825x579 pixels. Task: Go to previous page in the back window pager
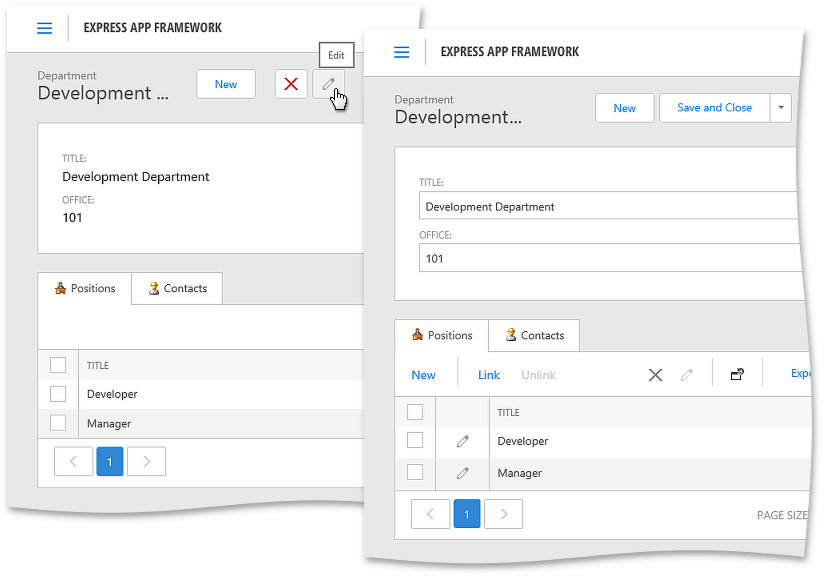[73, 461]
